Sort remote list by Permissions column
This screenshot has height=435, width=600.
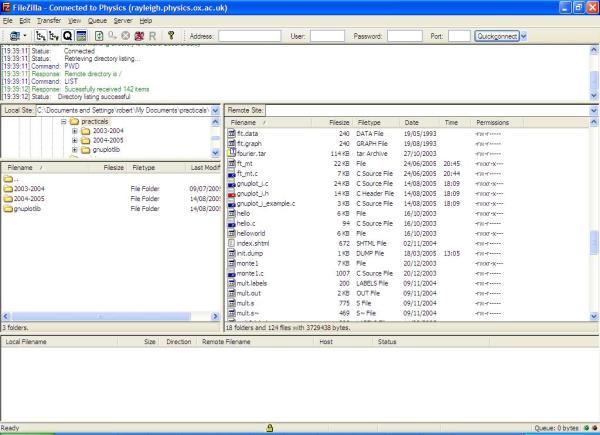pos(497,122)
